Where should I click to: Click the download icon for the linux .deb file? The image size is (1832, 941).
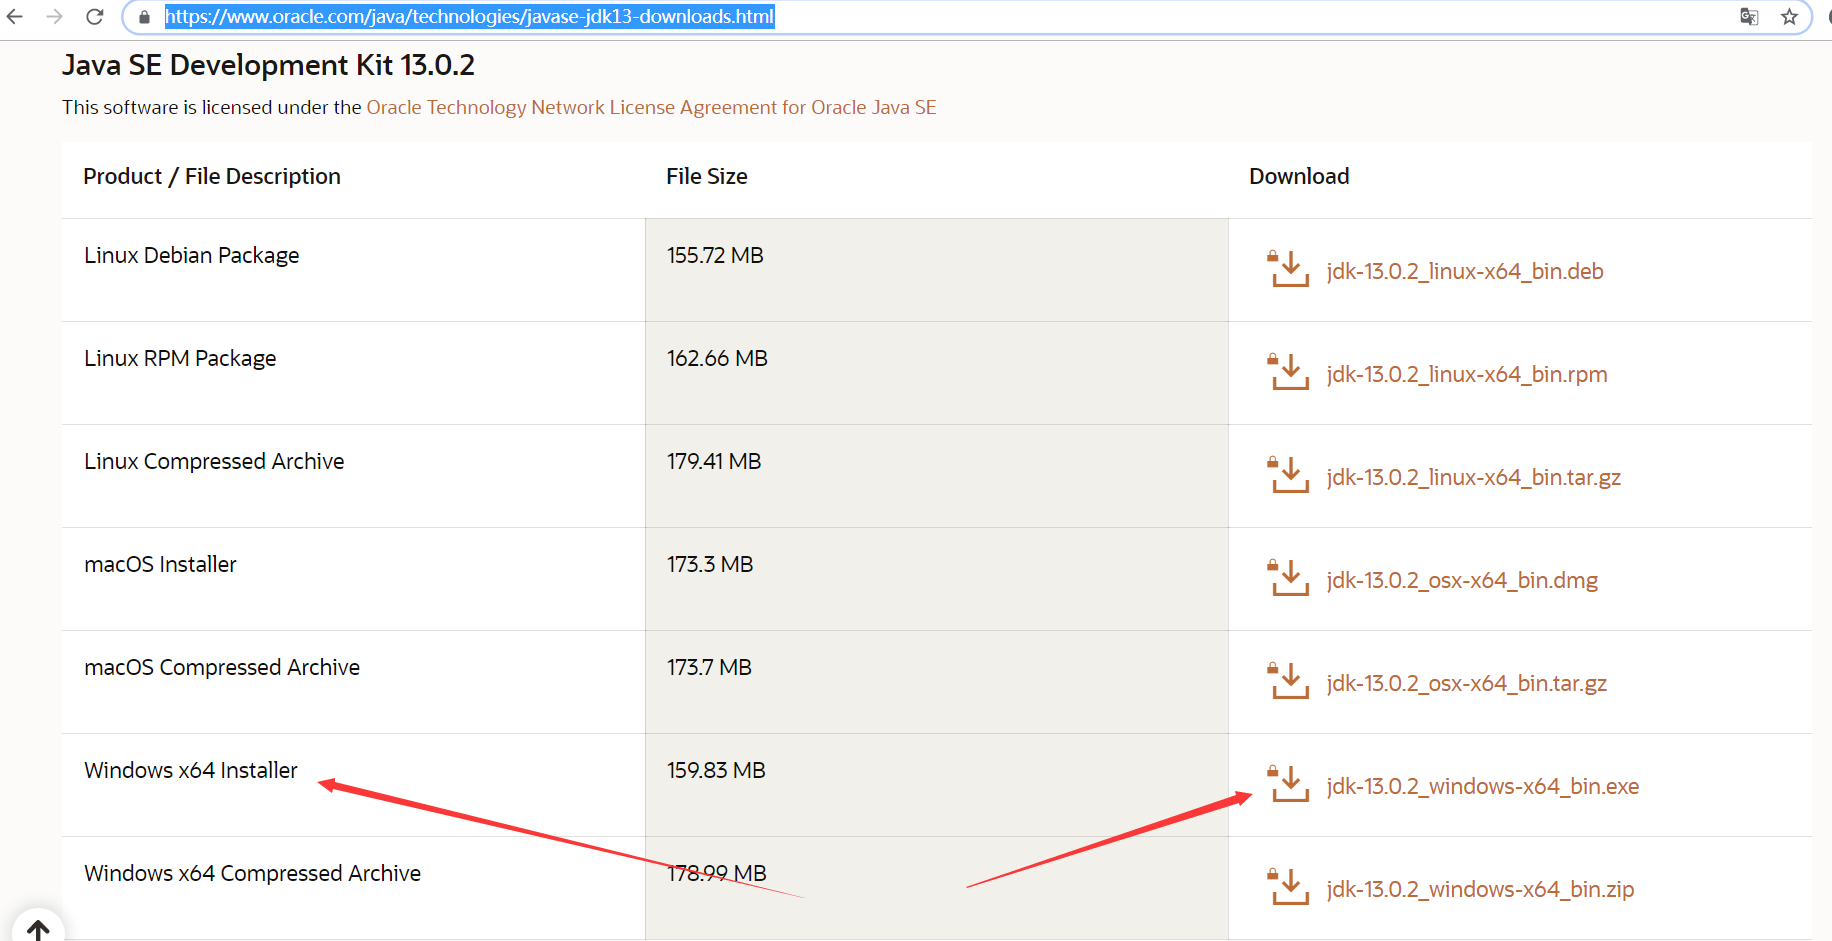(1289, 269)
